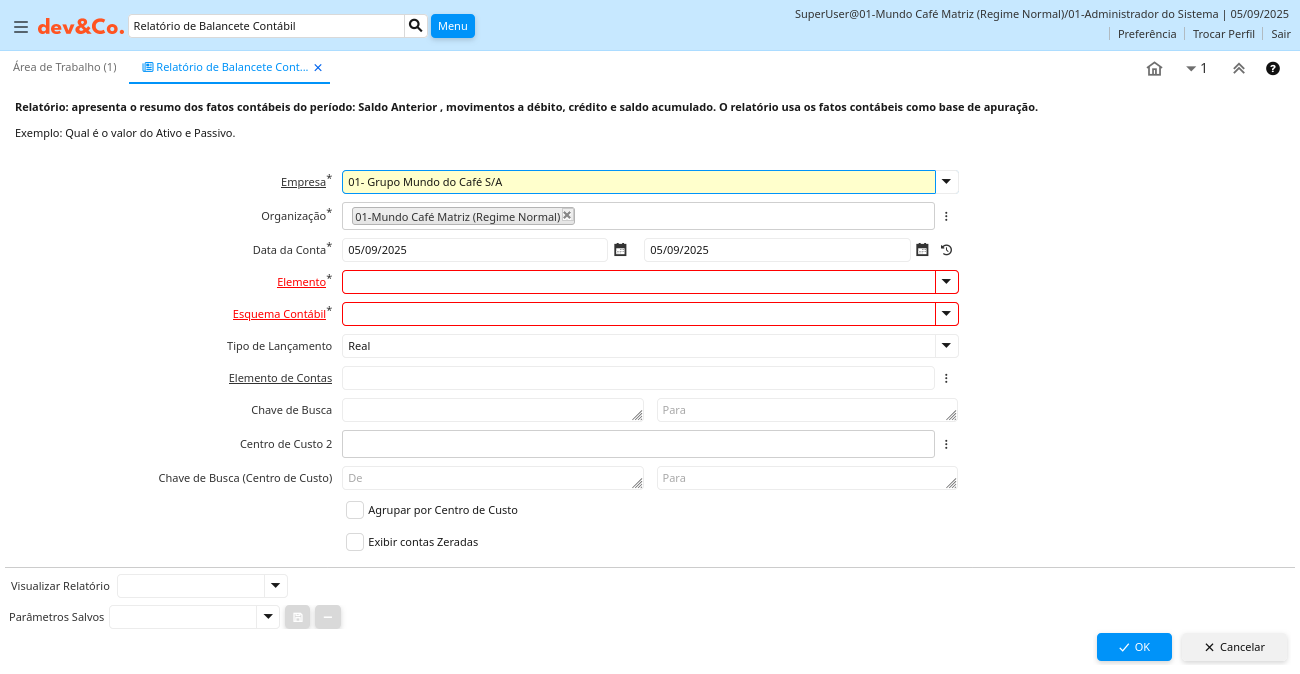Open the hamburger menu icon
The width and height of the screenshot is (1300, 674).
click(21, 27)
